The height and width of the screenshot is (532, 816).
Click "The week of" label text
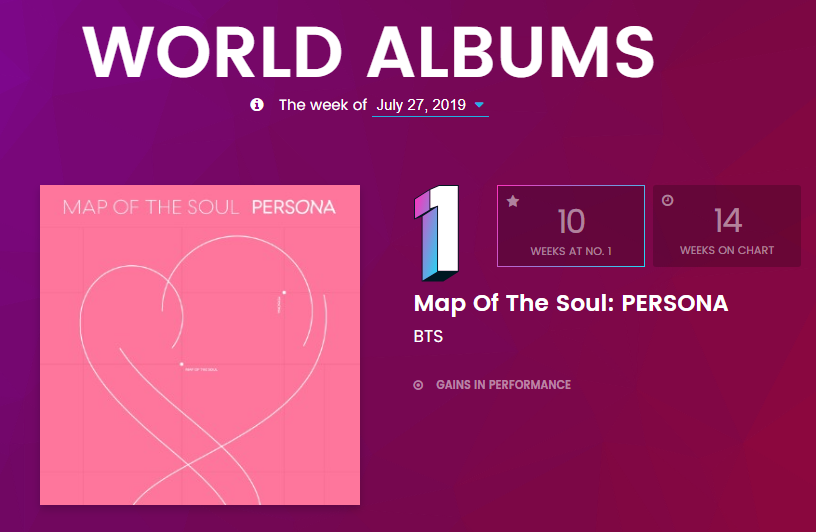(x=322, y=105)
